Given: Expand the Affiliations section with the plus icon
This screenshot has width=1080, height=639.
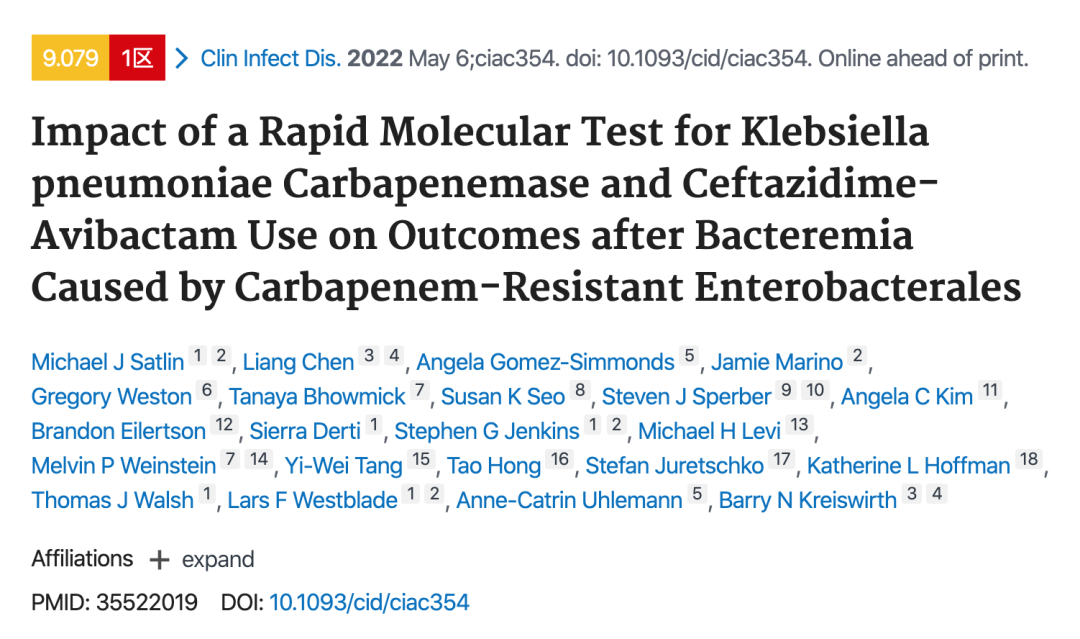Looking at the screenshot, I should pos(159,560).
